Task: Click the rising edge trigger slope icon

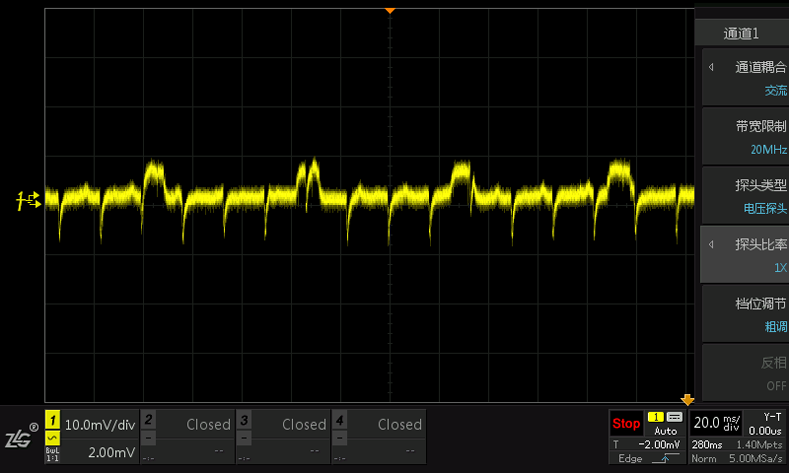Action: (665, 458)
